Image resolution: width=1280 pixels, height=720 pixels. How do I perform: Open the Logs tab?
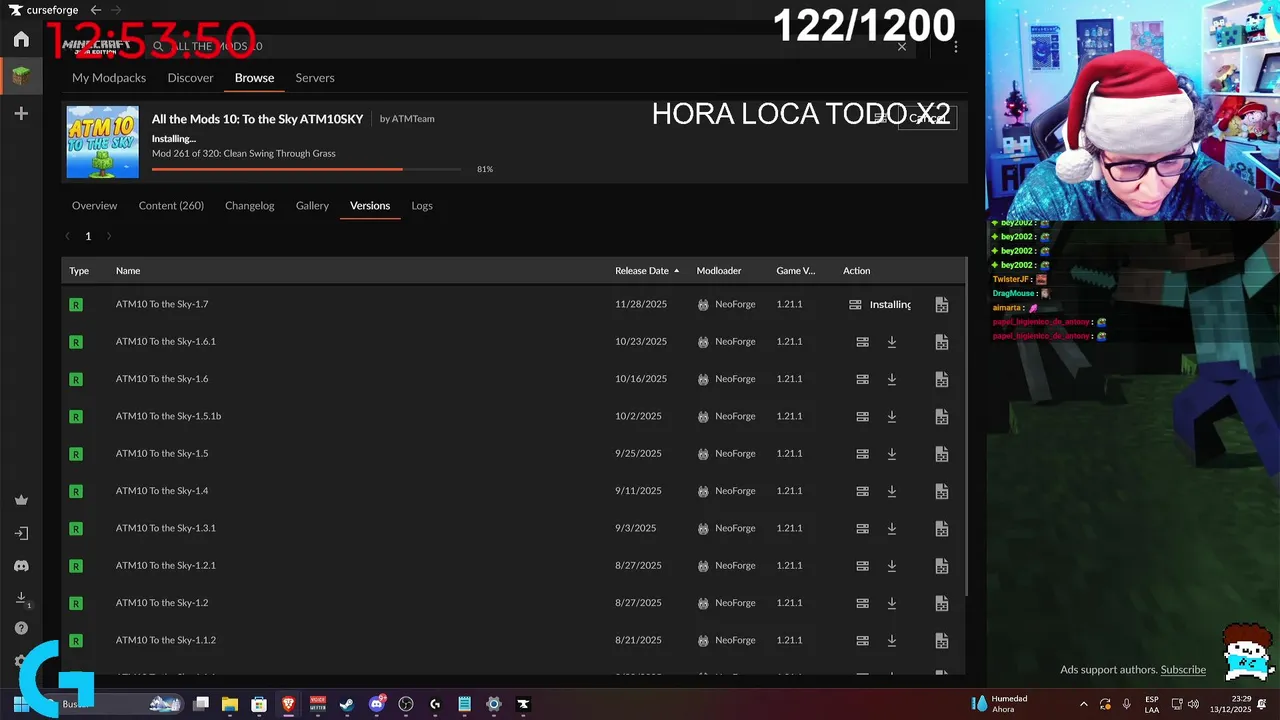422,206
